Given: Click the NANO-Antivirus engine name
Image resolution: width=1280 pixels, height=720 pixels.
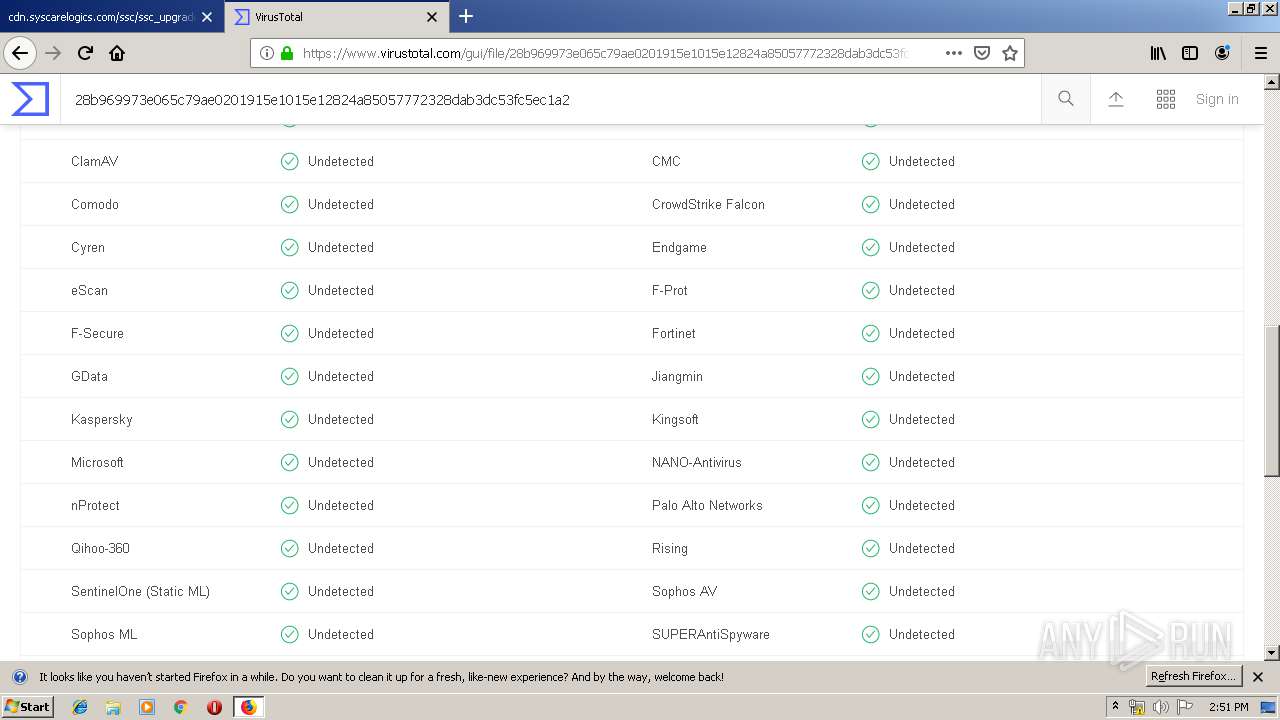Looking at the screenshot, I should [697, 462].
